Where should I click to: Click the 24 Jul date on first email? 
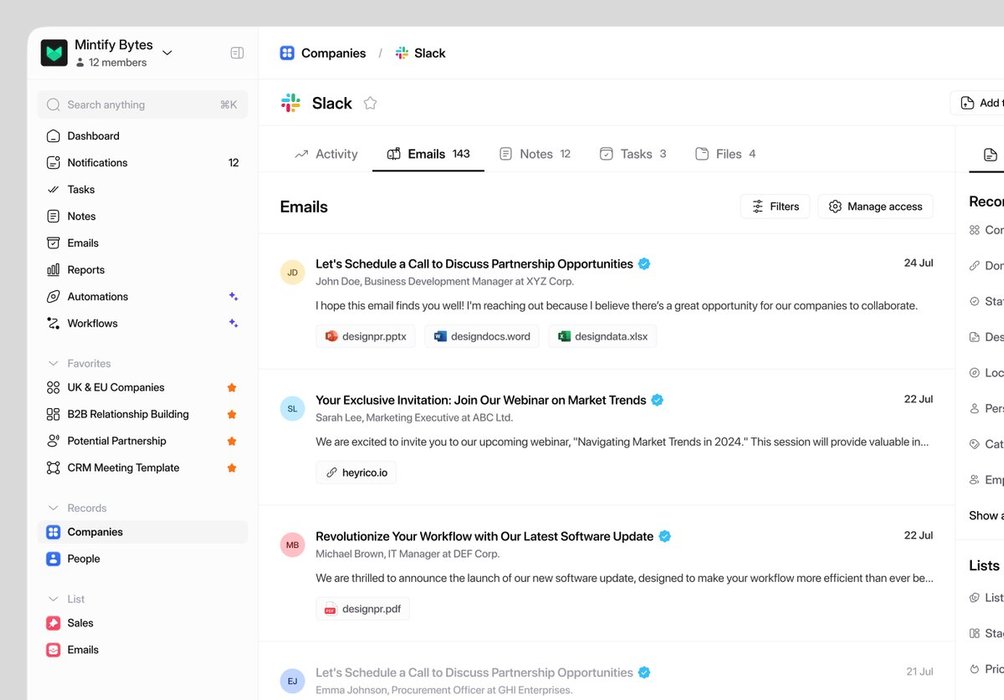[918, 263]
